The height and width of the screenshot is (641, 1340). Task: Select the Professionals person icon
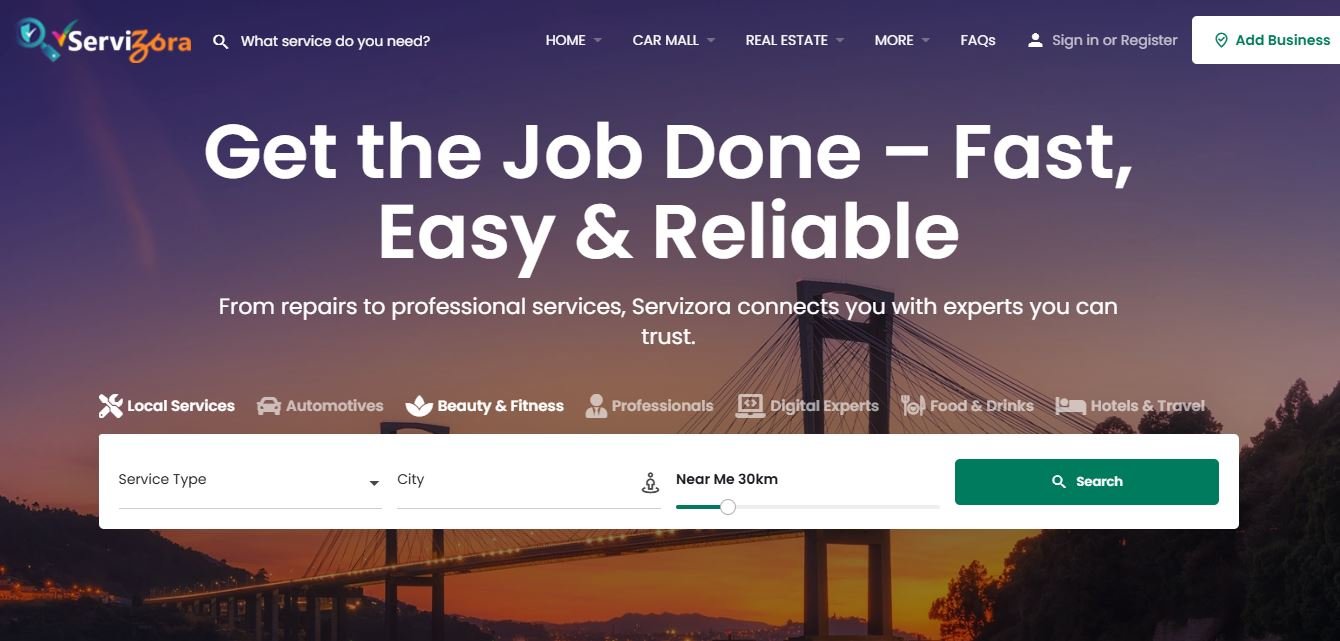596,406
